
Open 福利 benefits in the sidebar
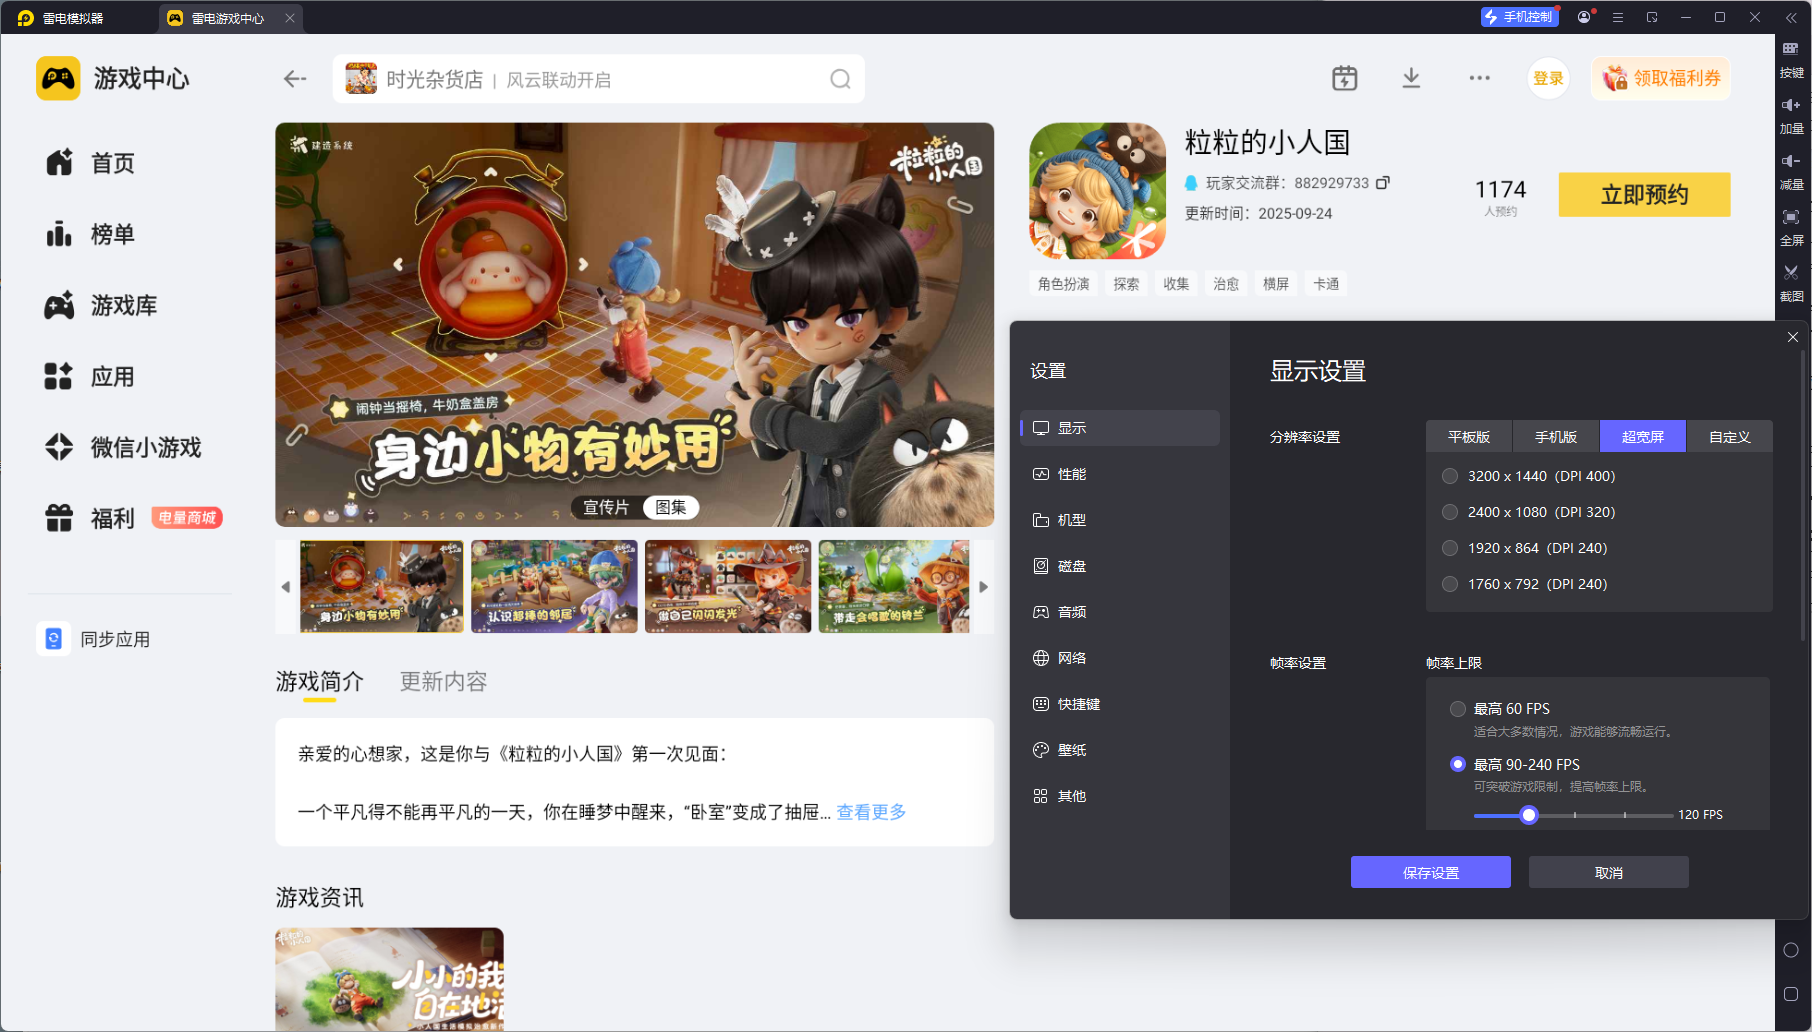[90, 518]
